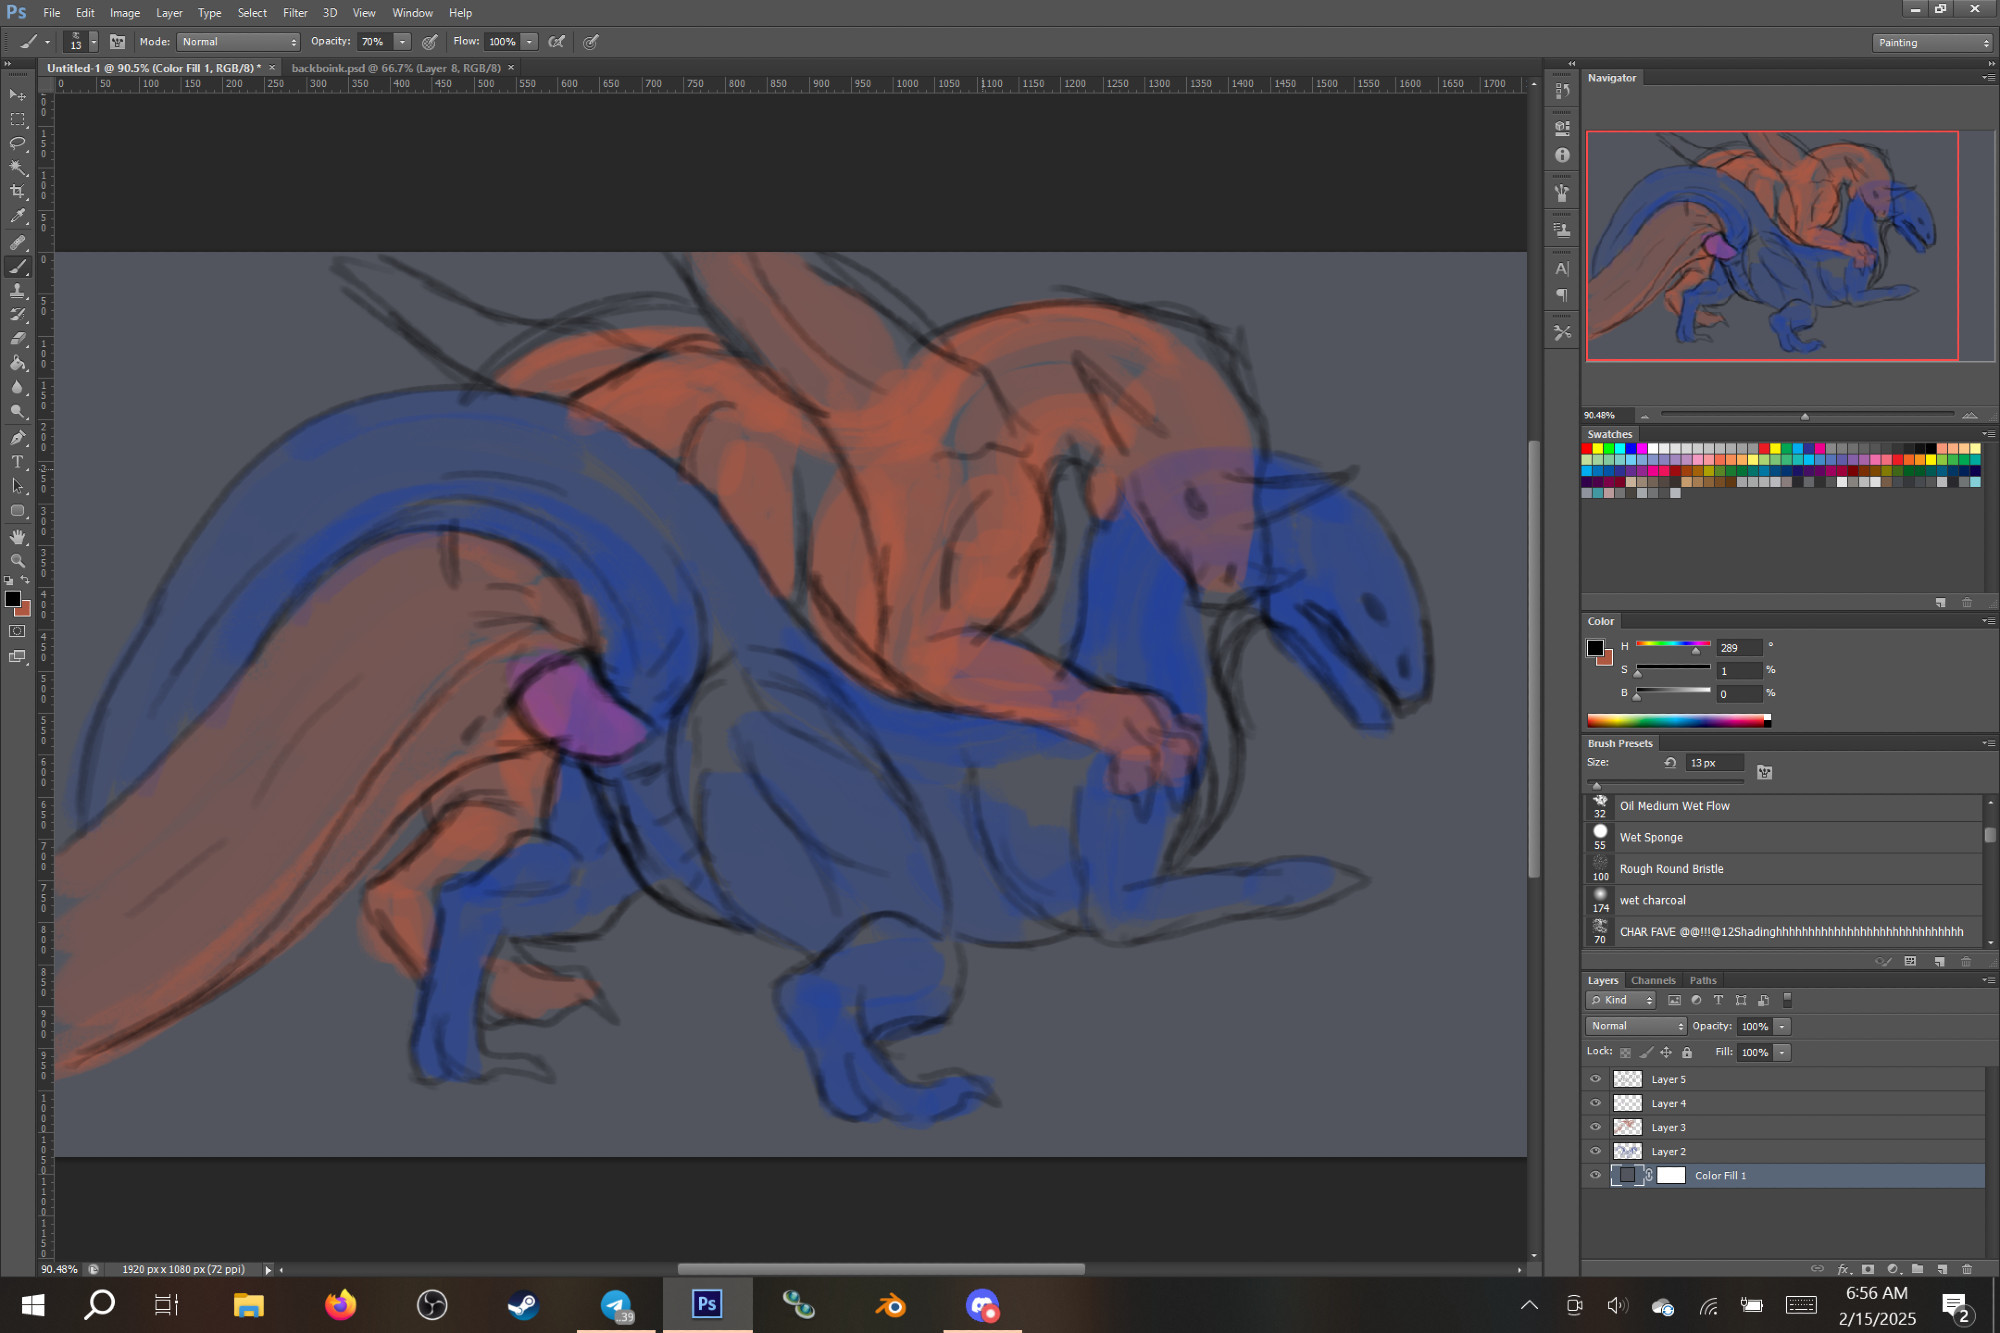2000x1333 pixels.
Task: Toggle Quick Mask mode icon
Action: click(x=18, y=632)
